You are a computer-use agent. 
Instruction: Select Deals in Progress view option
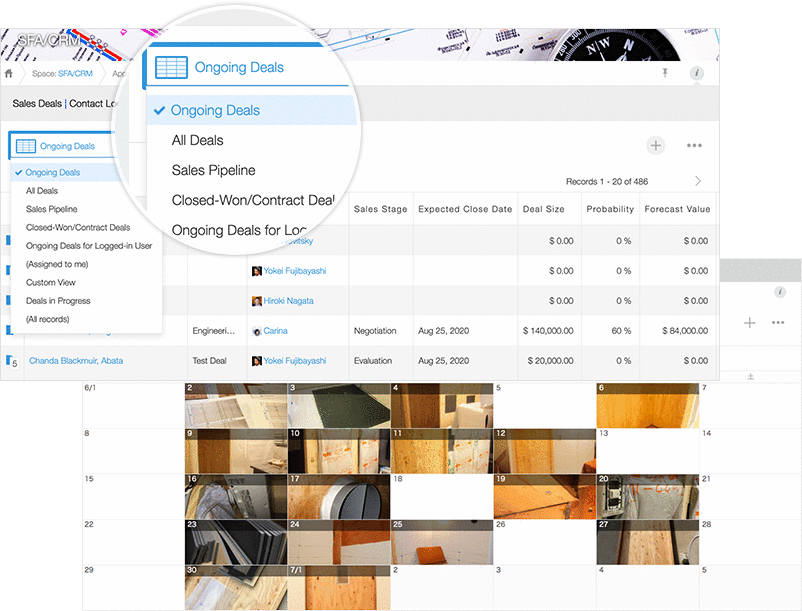[58, 301]
